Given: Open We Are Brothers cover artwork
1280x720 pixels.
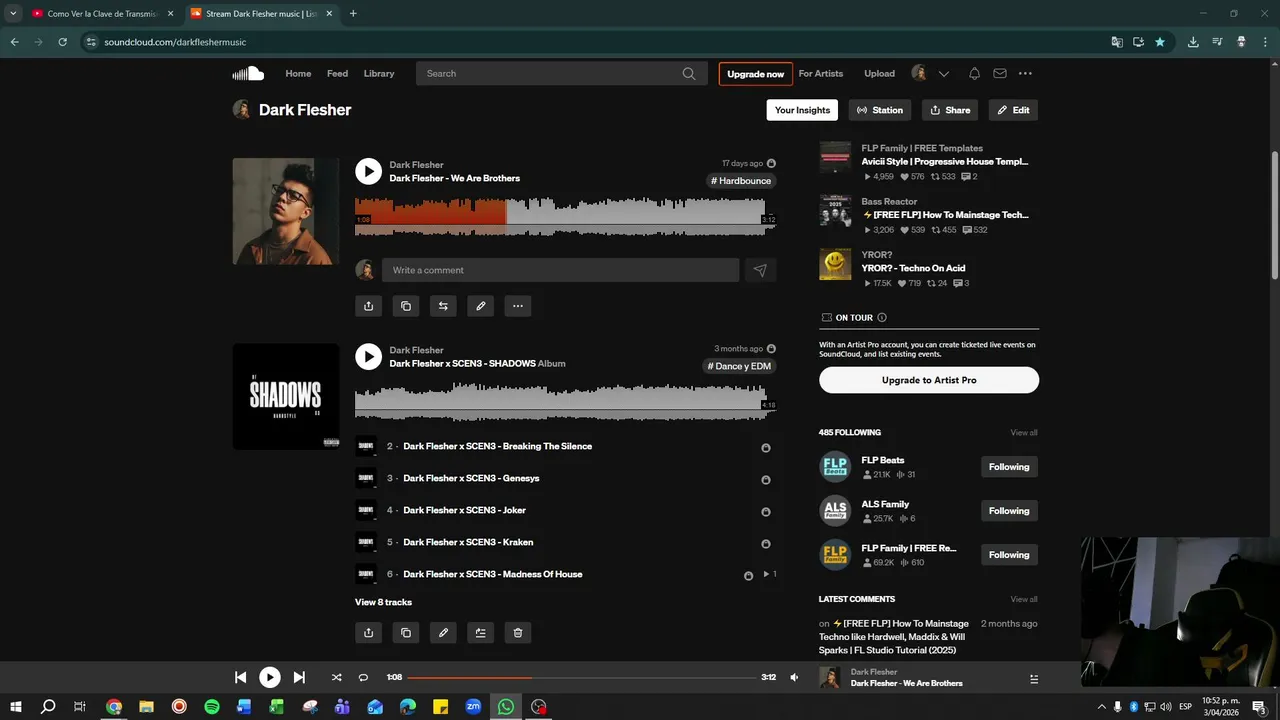Looking at the screenshot, I should 286,211.
